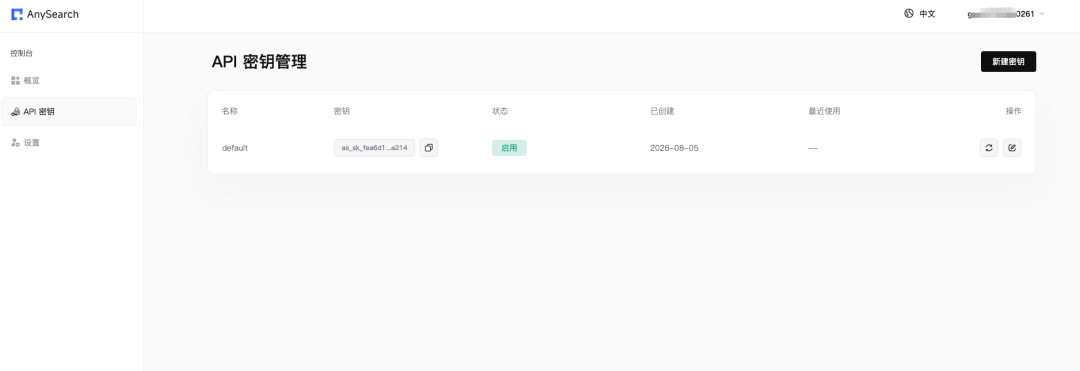The height and width of the screenshot is (371, 1080).
Task: Regenerate the default key with refresh icon
Action: click(989, 147)
